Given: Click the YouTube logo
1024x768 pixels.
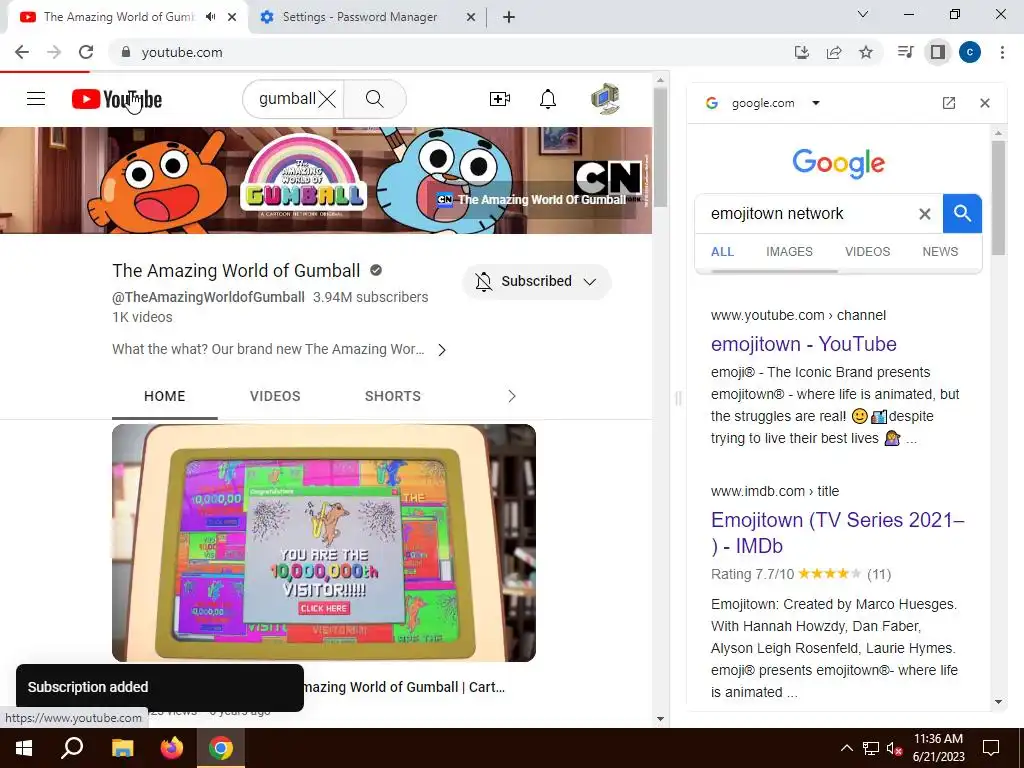Looking at the screenshot, I should point(117,99).
